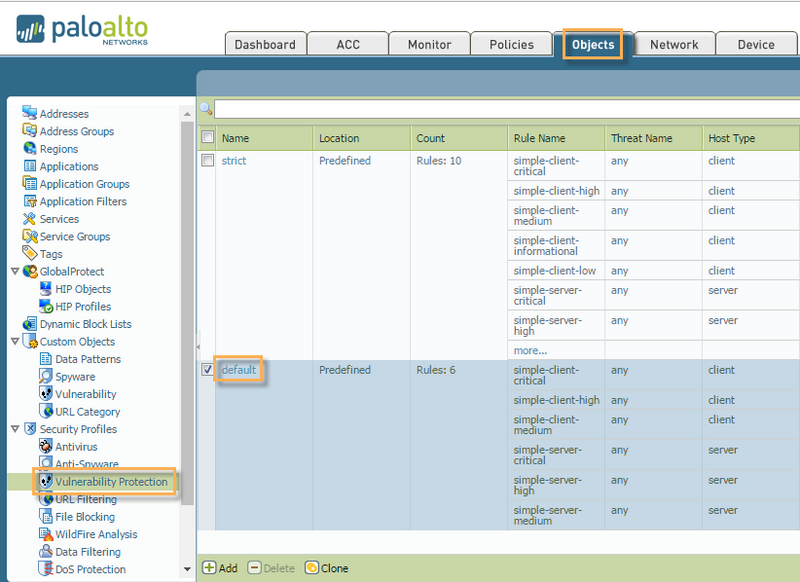800x582 pixels.
Task: Collapse the GlobalProtect tree node
Action: tap(14, 272)
